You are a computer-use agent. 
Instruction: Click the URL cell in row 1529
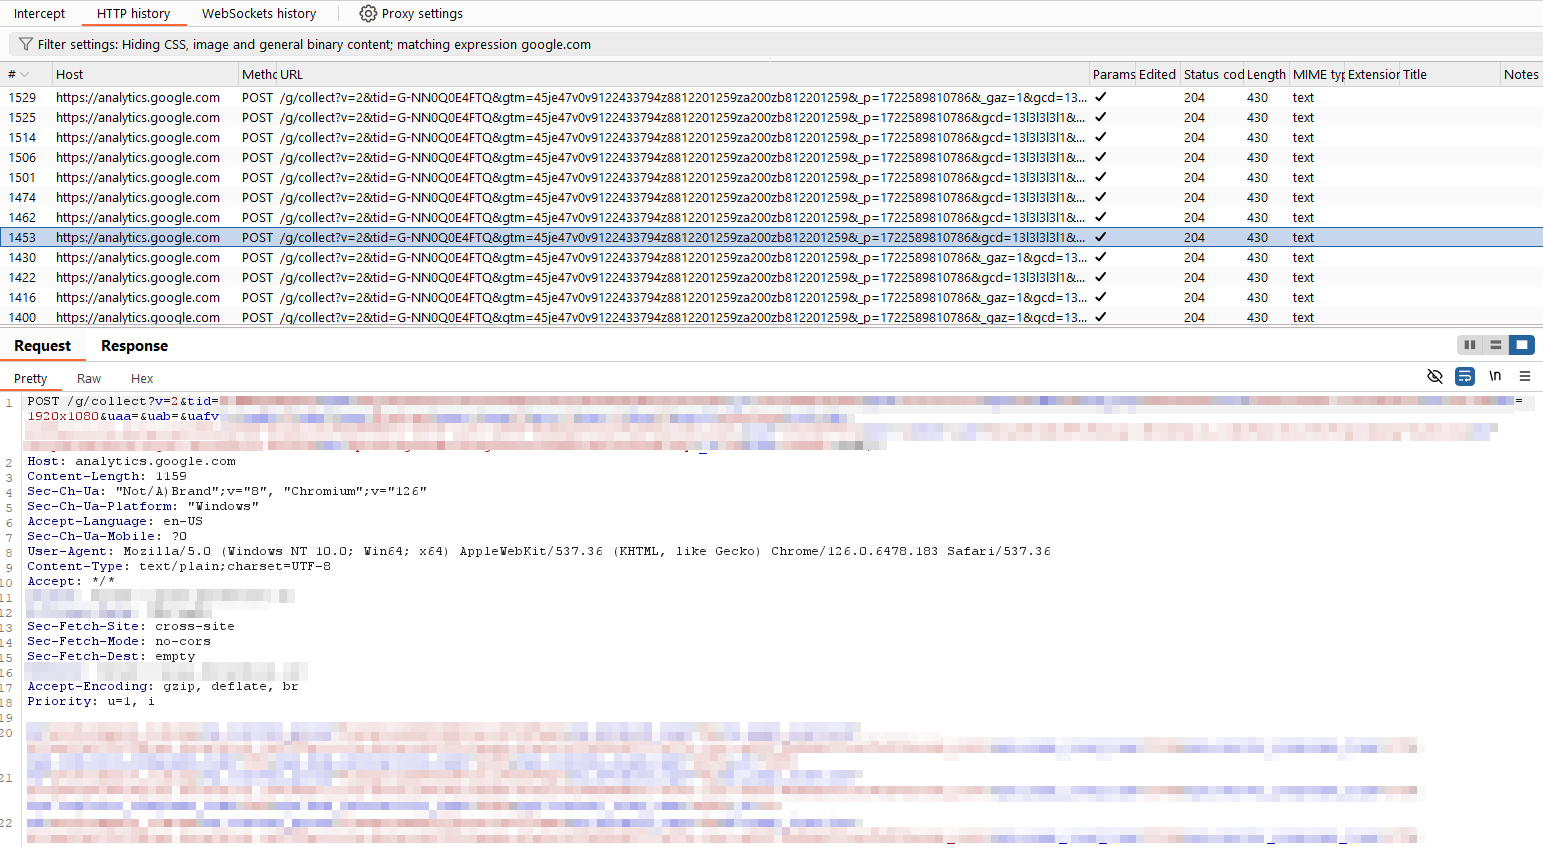pos(683,97)
